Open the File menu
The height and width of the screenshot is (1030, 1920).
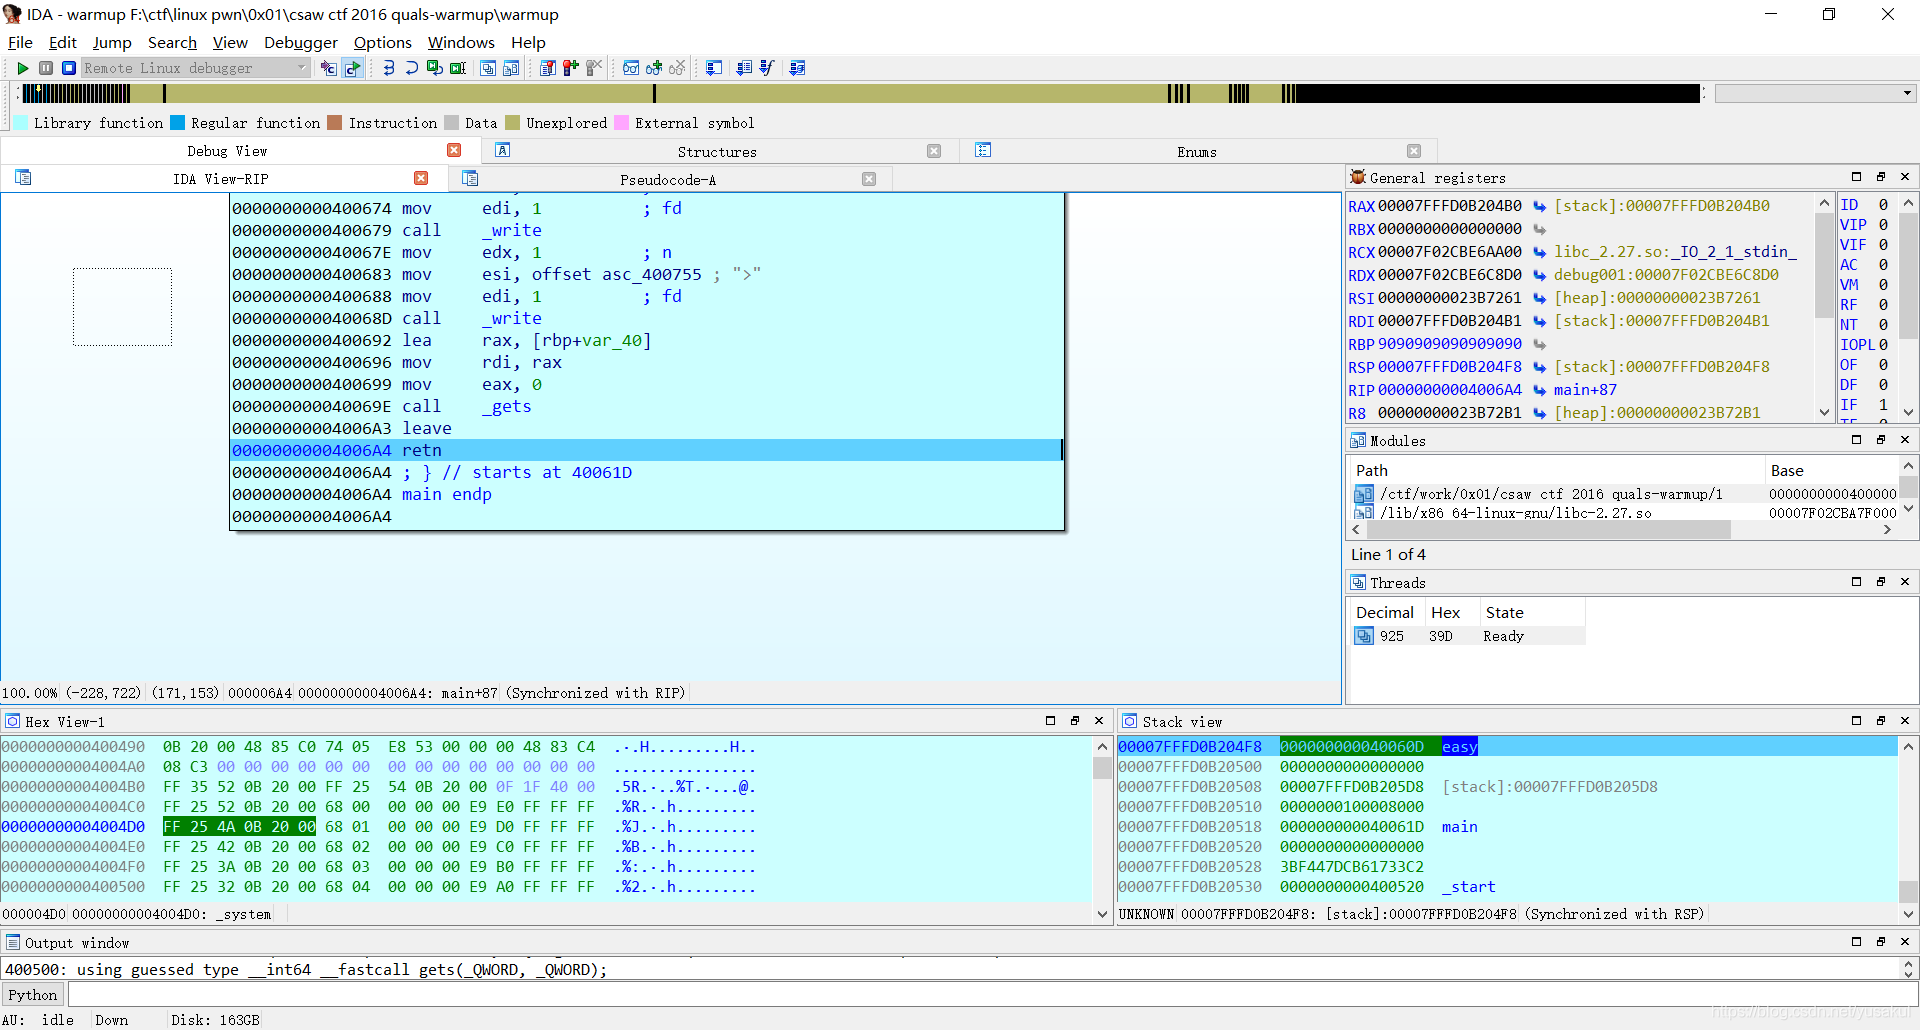tap(20, 42)
